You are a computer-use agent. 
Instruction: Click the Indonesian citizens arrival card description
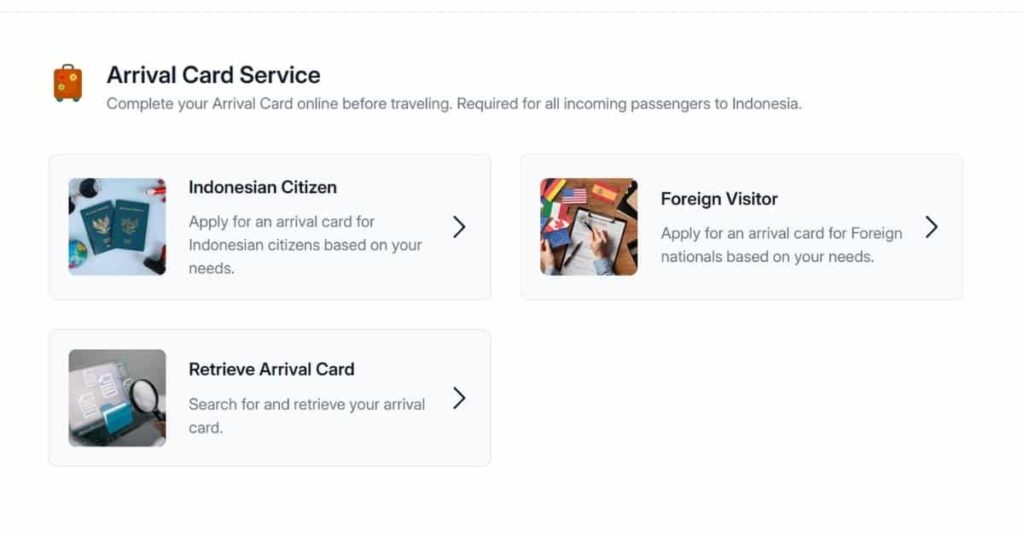(305, 245)
